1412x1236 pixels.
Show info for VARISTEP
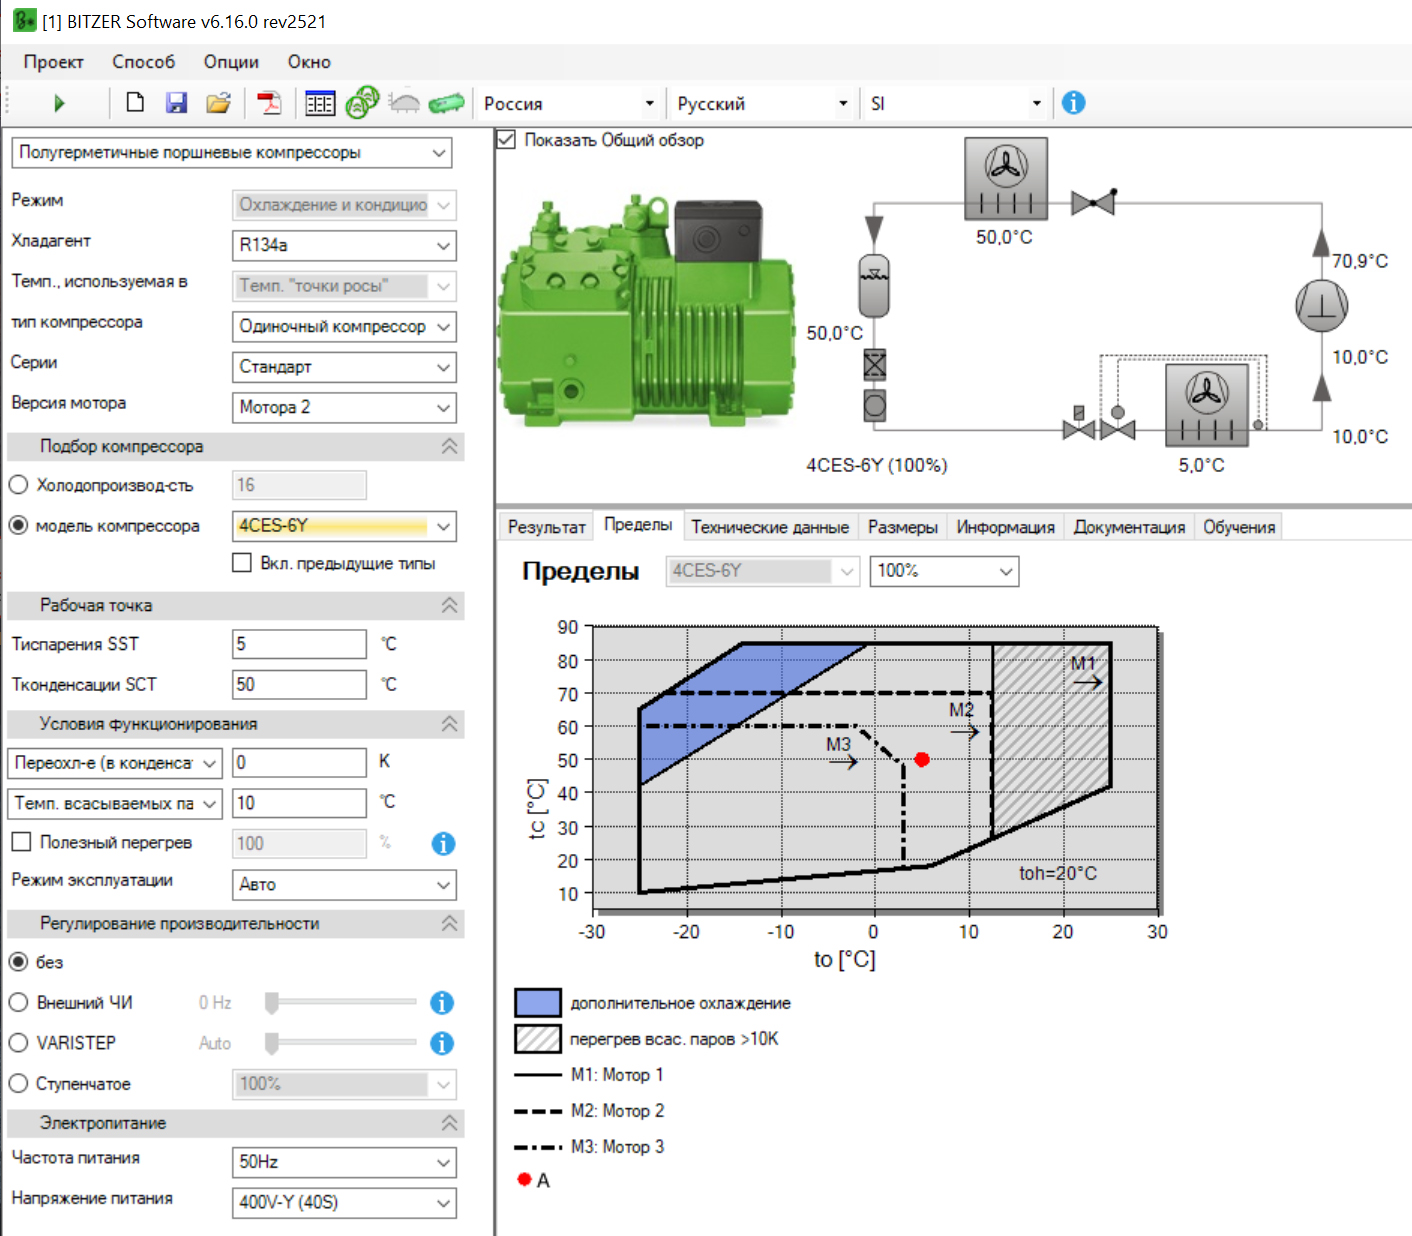coord(442,1043)
